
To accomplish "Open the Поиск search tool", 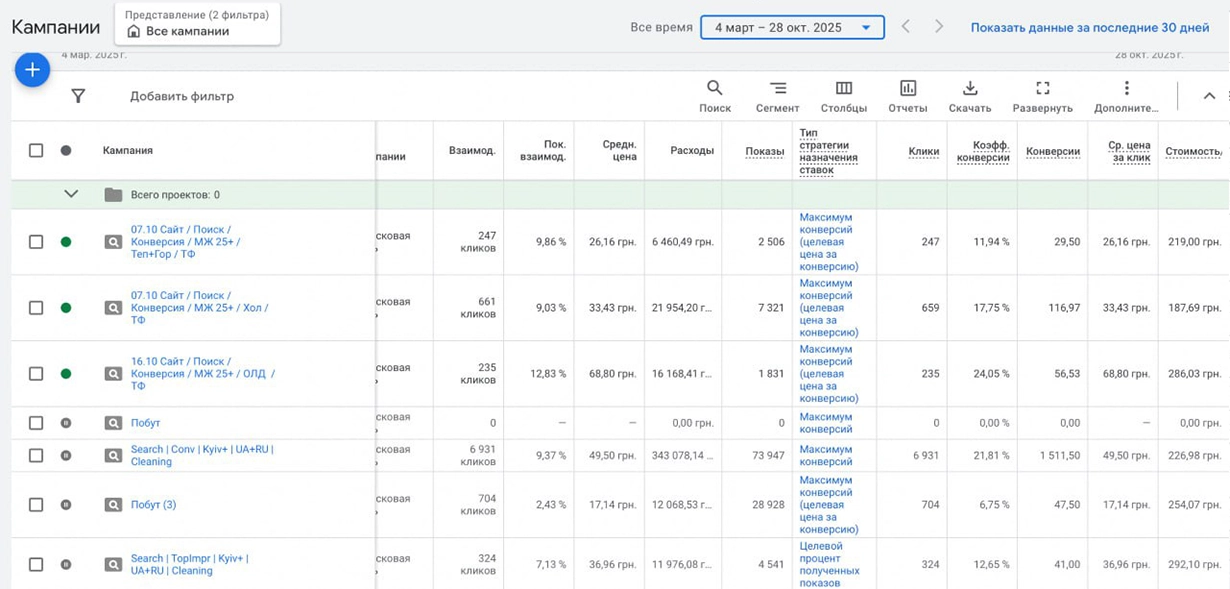I will (x=715, y=96).
